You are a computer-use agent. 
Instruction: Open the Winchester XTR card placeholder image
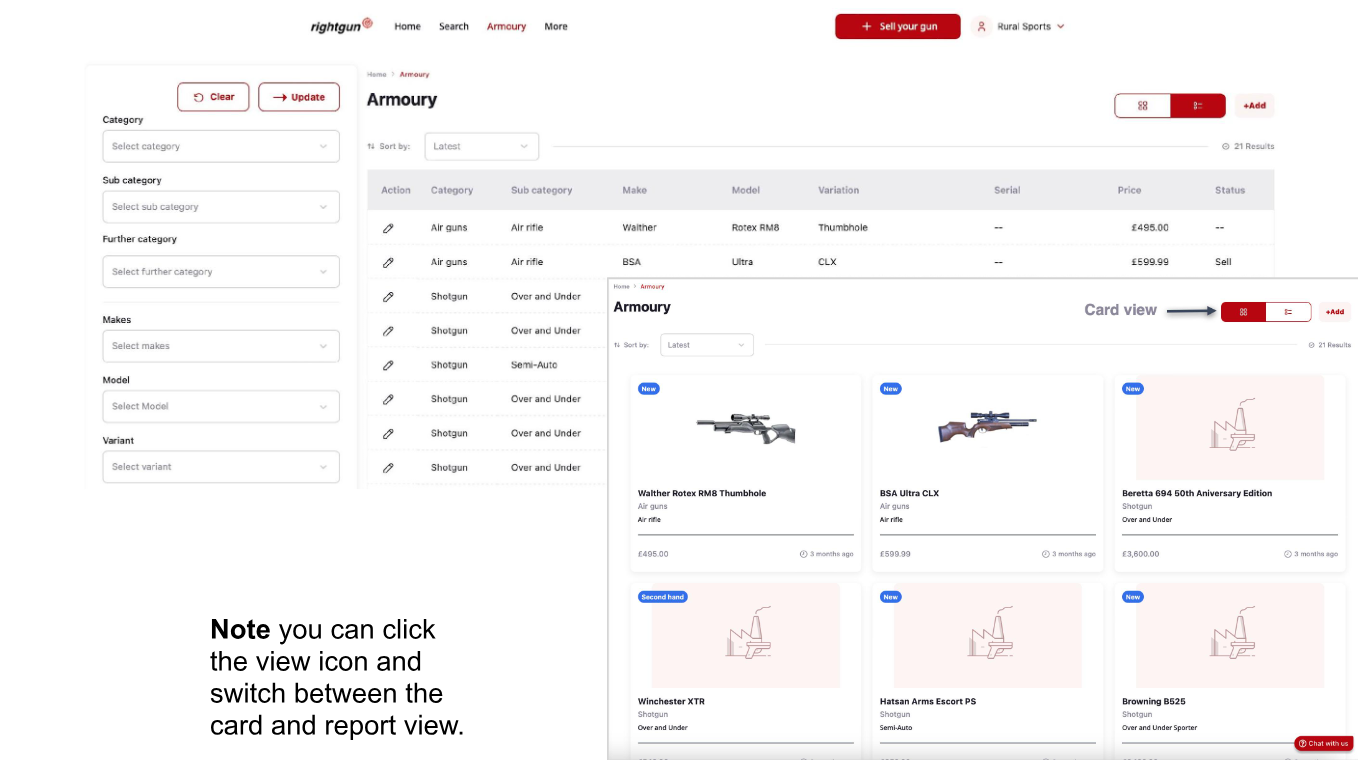point(746,636)
